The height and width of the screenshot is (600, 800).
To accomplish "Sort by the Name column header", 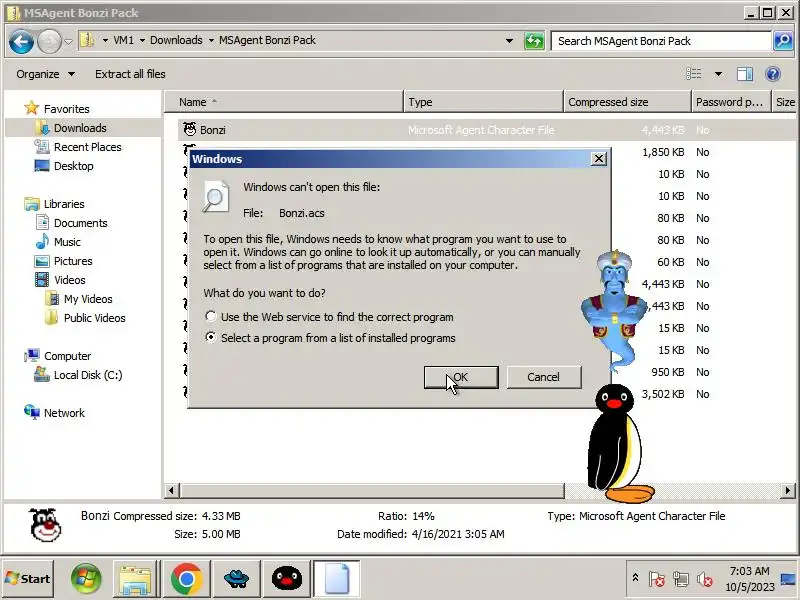I will (x=284, y=102).
